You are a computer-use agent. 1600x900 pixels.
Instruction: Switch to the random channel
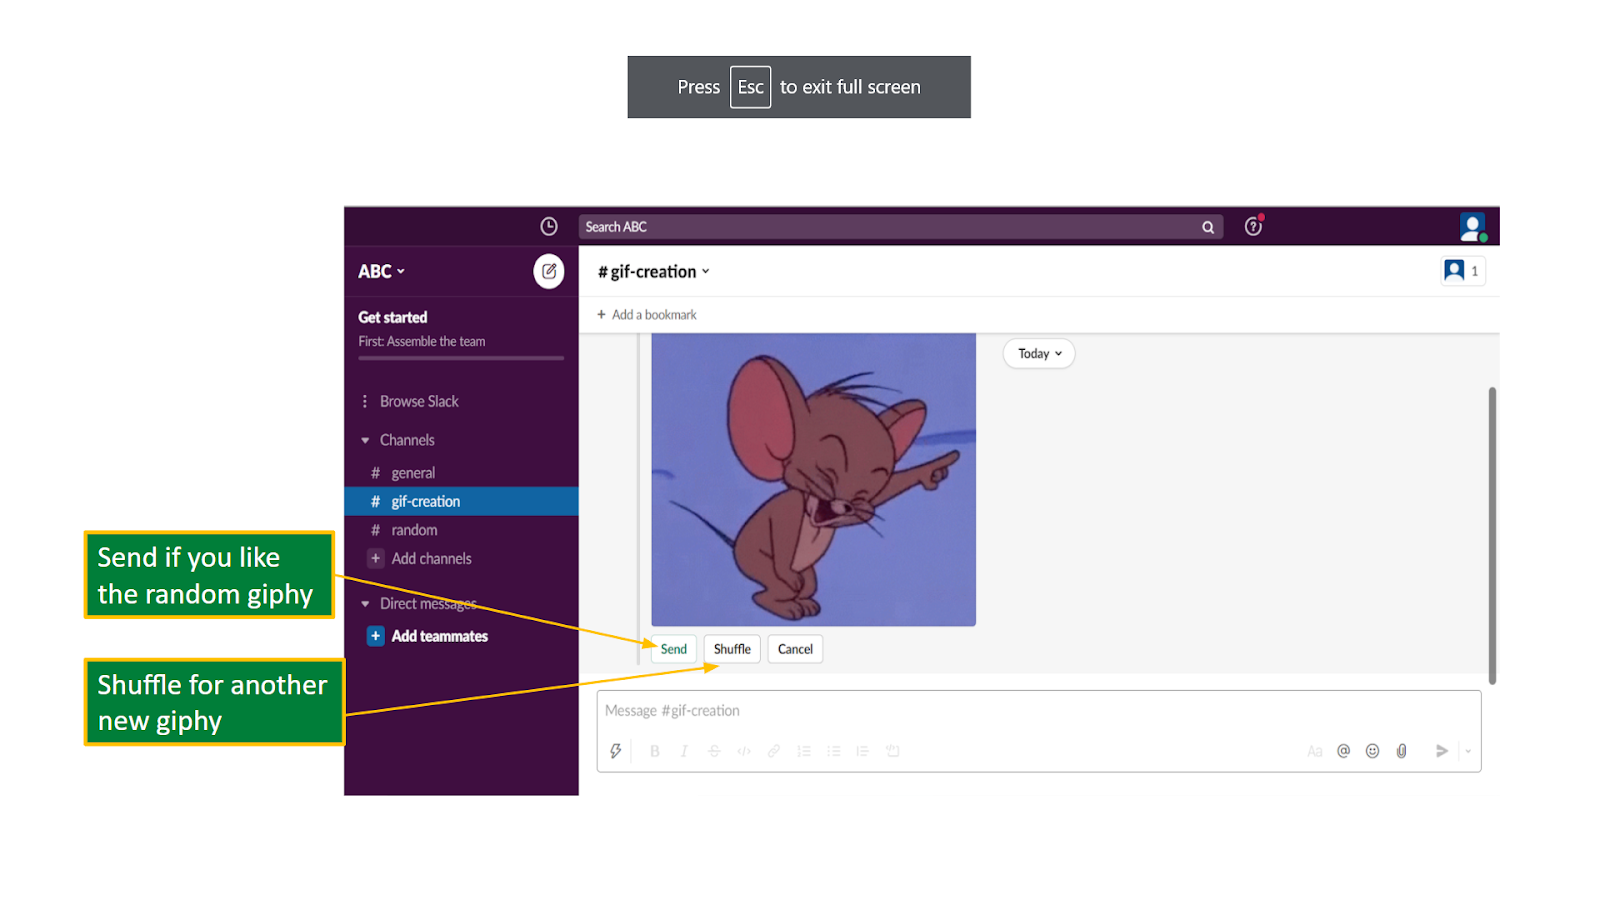(414, 529)
